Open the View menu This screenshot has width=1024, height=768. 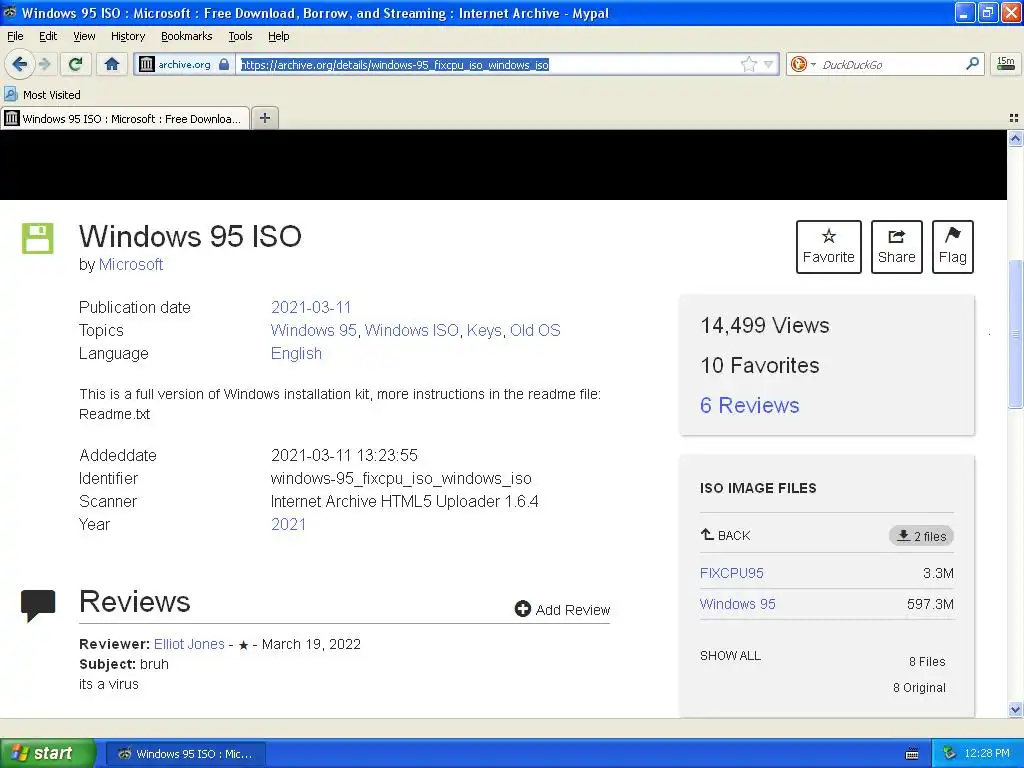84,36
